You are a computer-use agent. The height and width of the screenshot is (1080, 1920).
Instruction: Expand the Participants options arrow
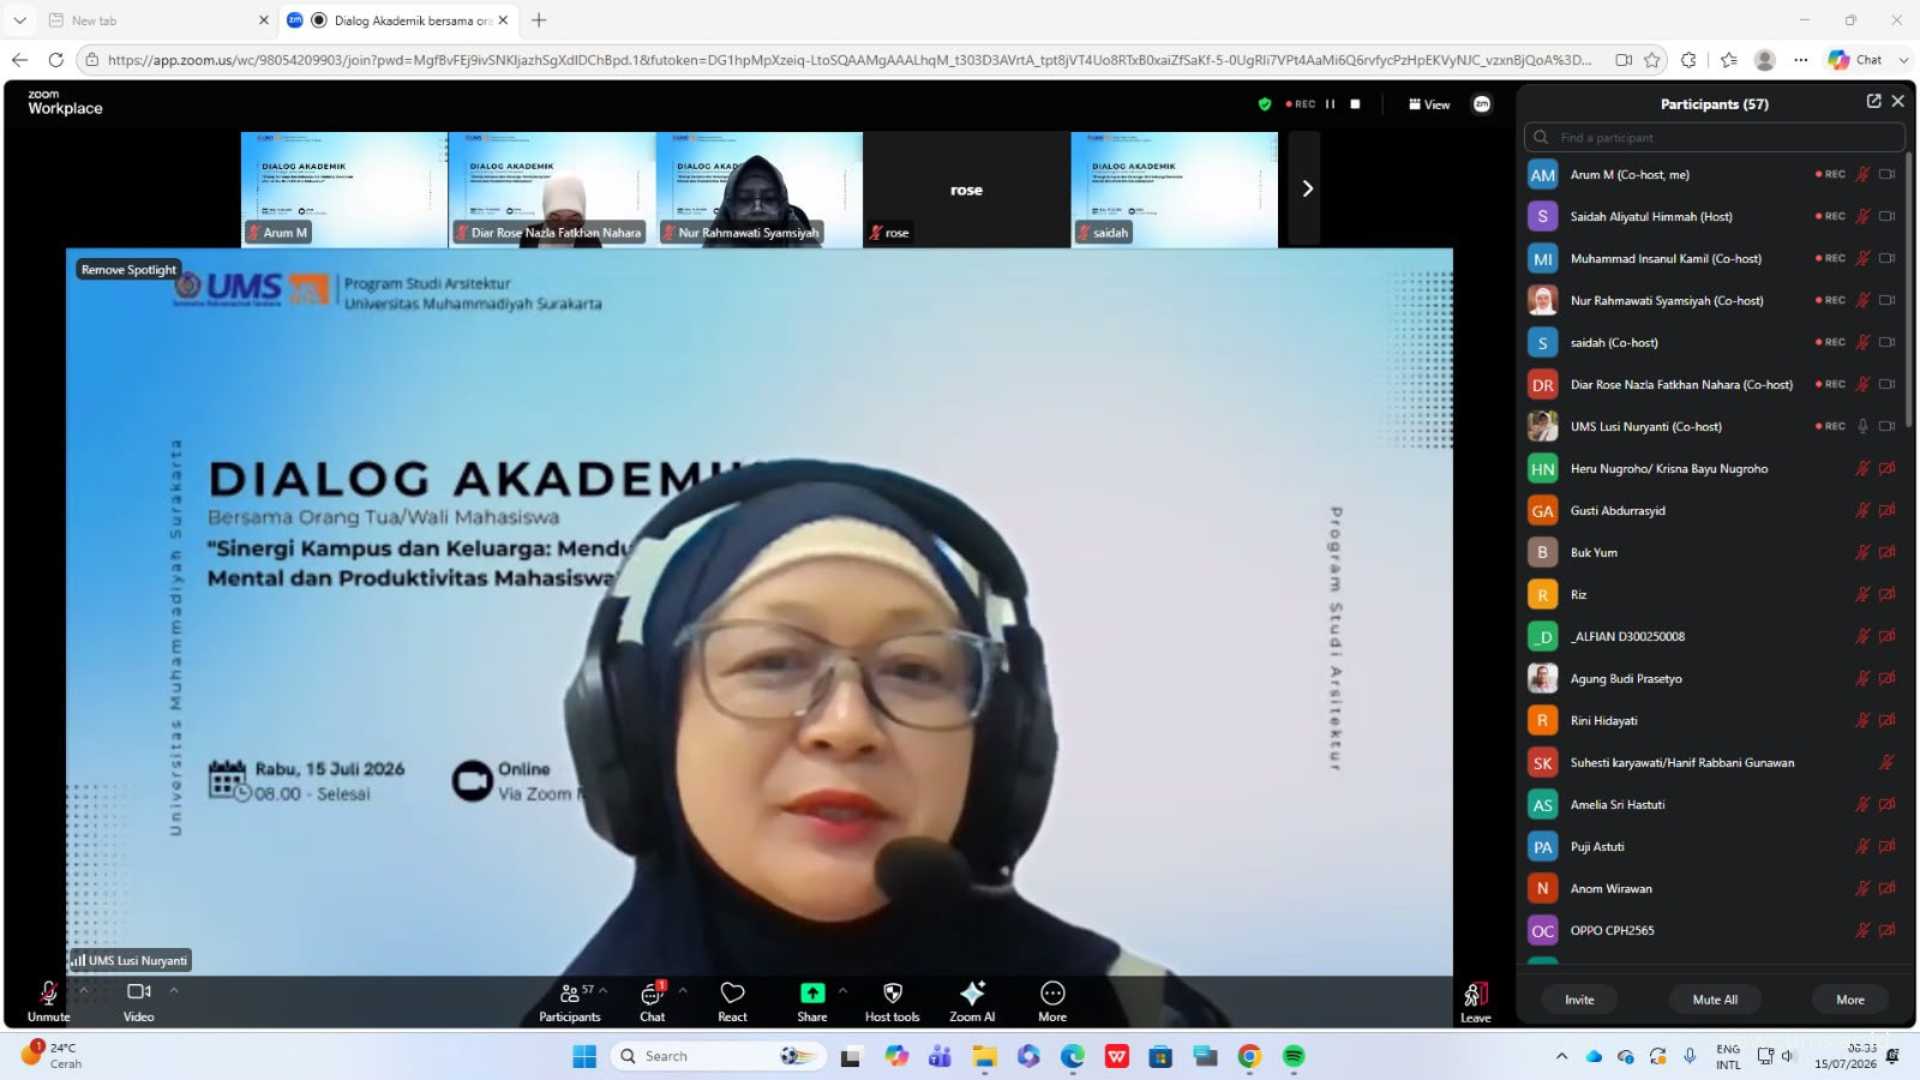point(603,990)
